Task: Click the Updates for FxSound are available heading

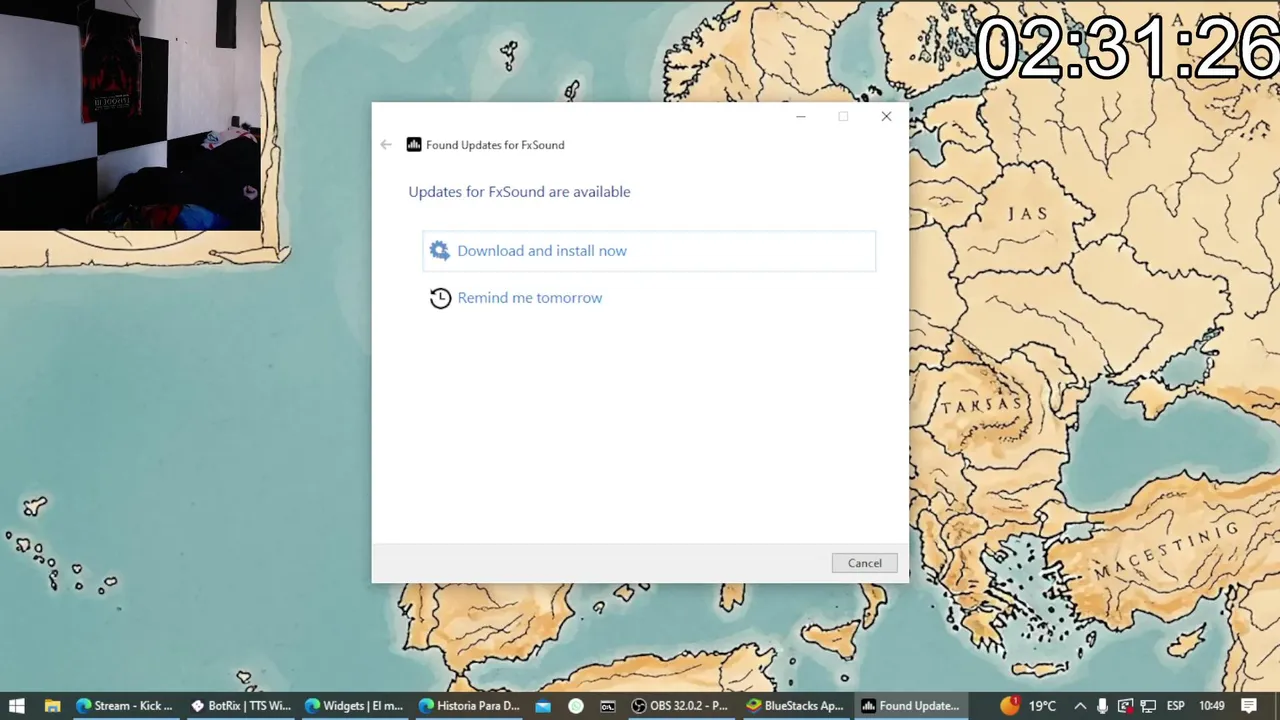Action: (x=519, y=192)
